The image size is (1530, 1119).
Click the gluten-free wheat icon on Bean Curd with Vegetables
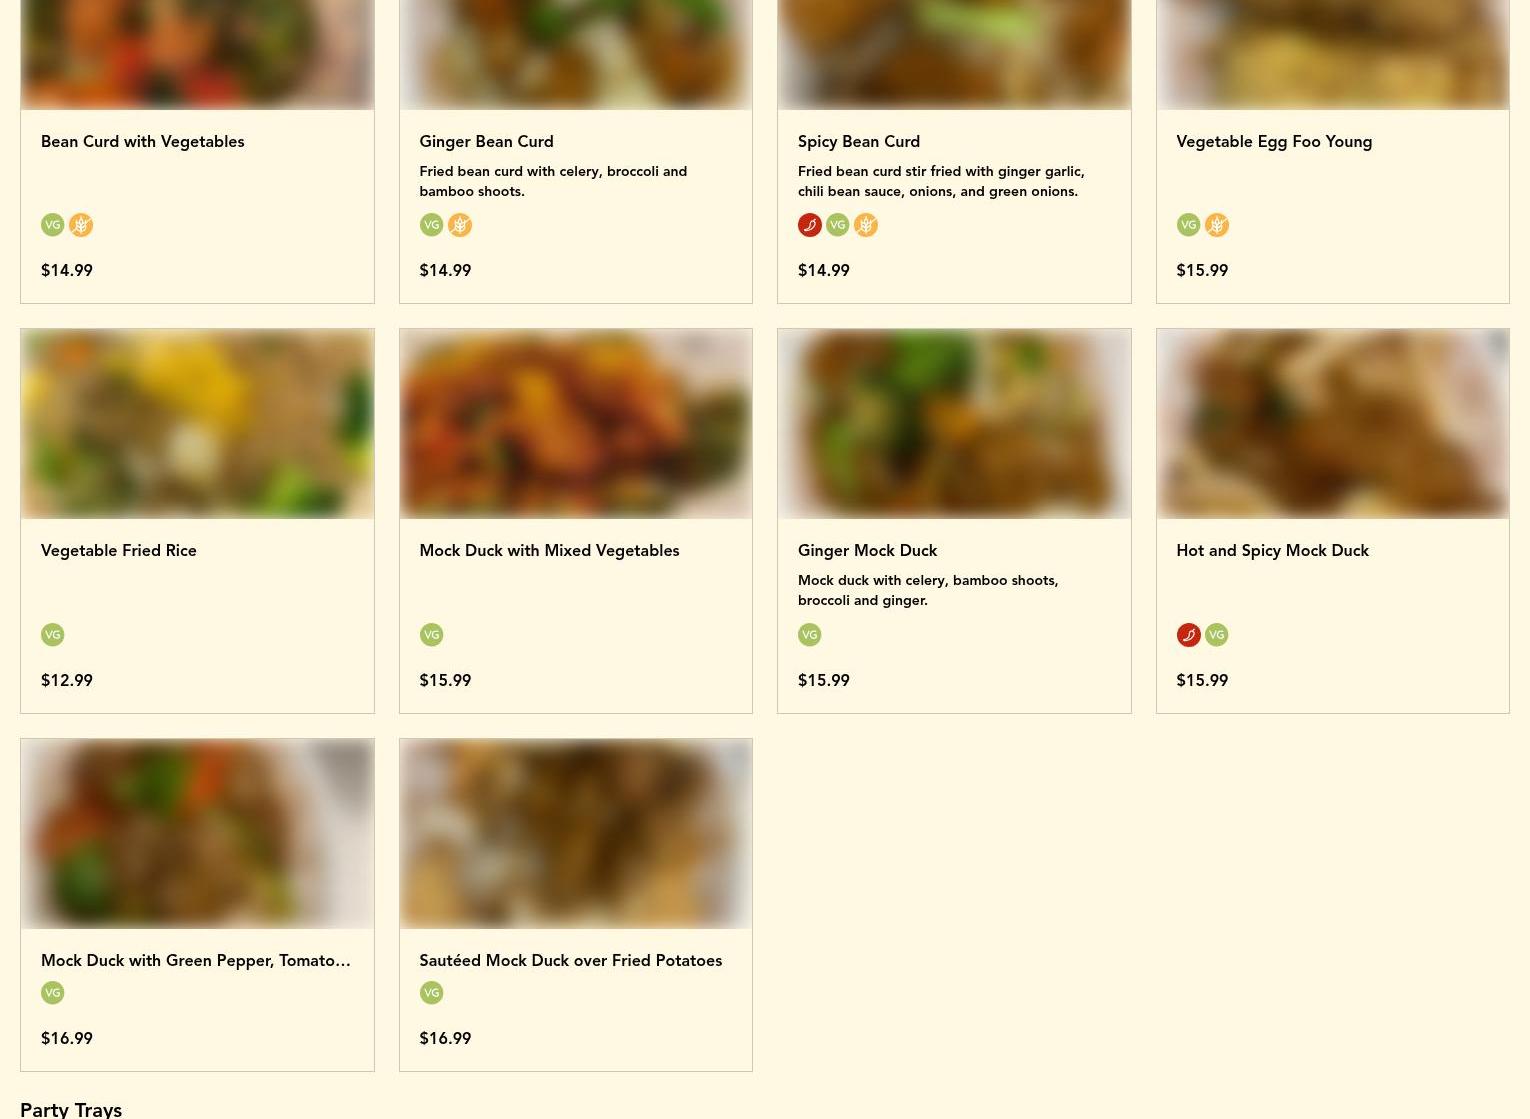(81, 225)
